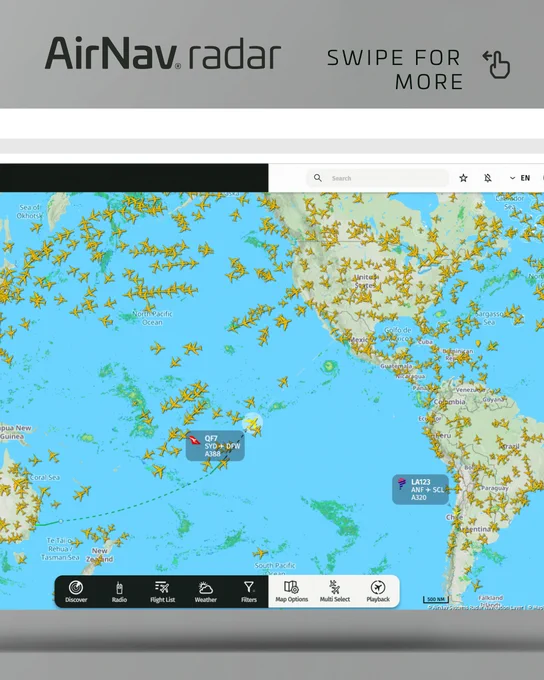Start flight Playback

pyautogui.click(x=378, y=592)
